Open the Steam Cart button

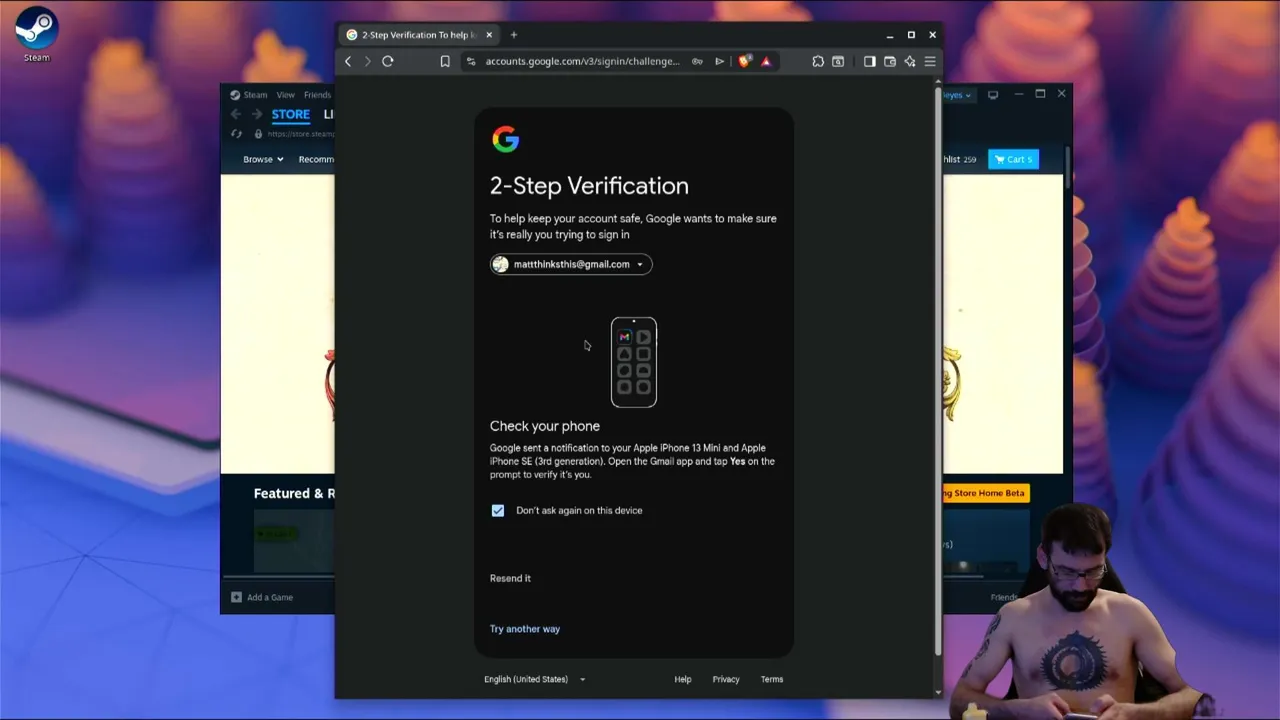click(x=1013, y=159)
